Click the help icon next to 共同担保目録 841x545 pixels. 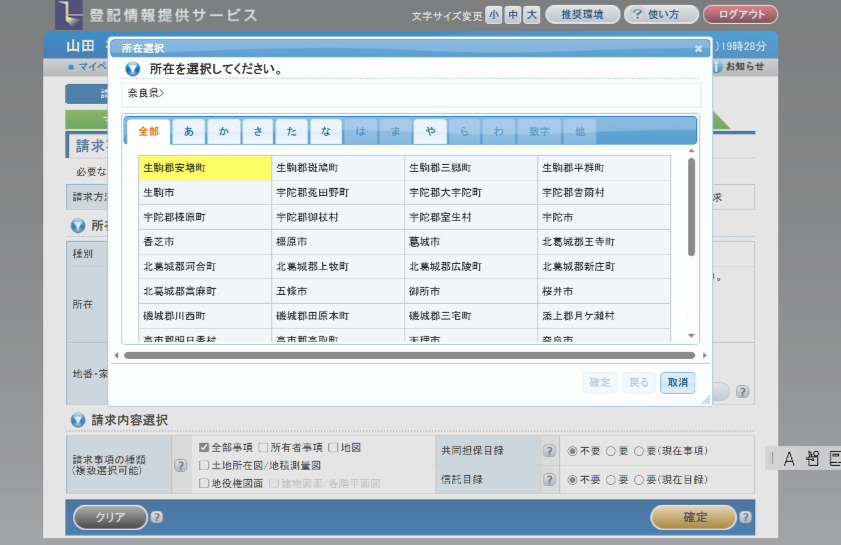[x=549, y=451]
